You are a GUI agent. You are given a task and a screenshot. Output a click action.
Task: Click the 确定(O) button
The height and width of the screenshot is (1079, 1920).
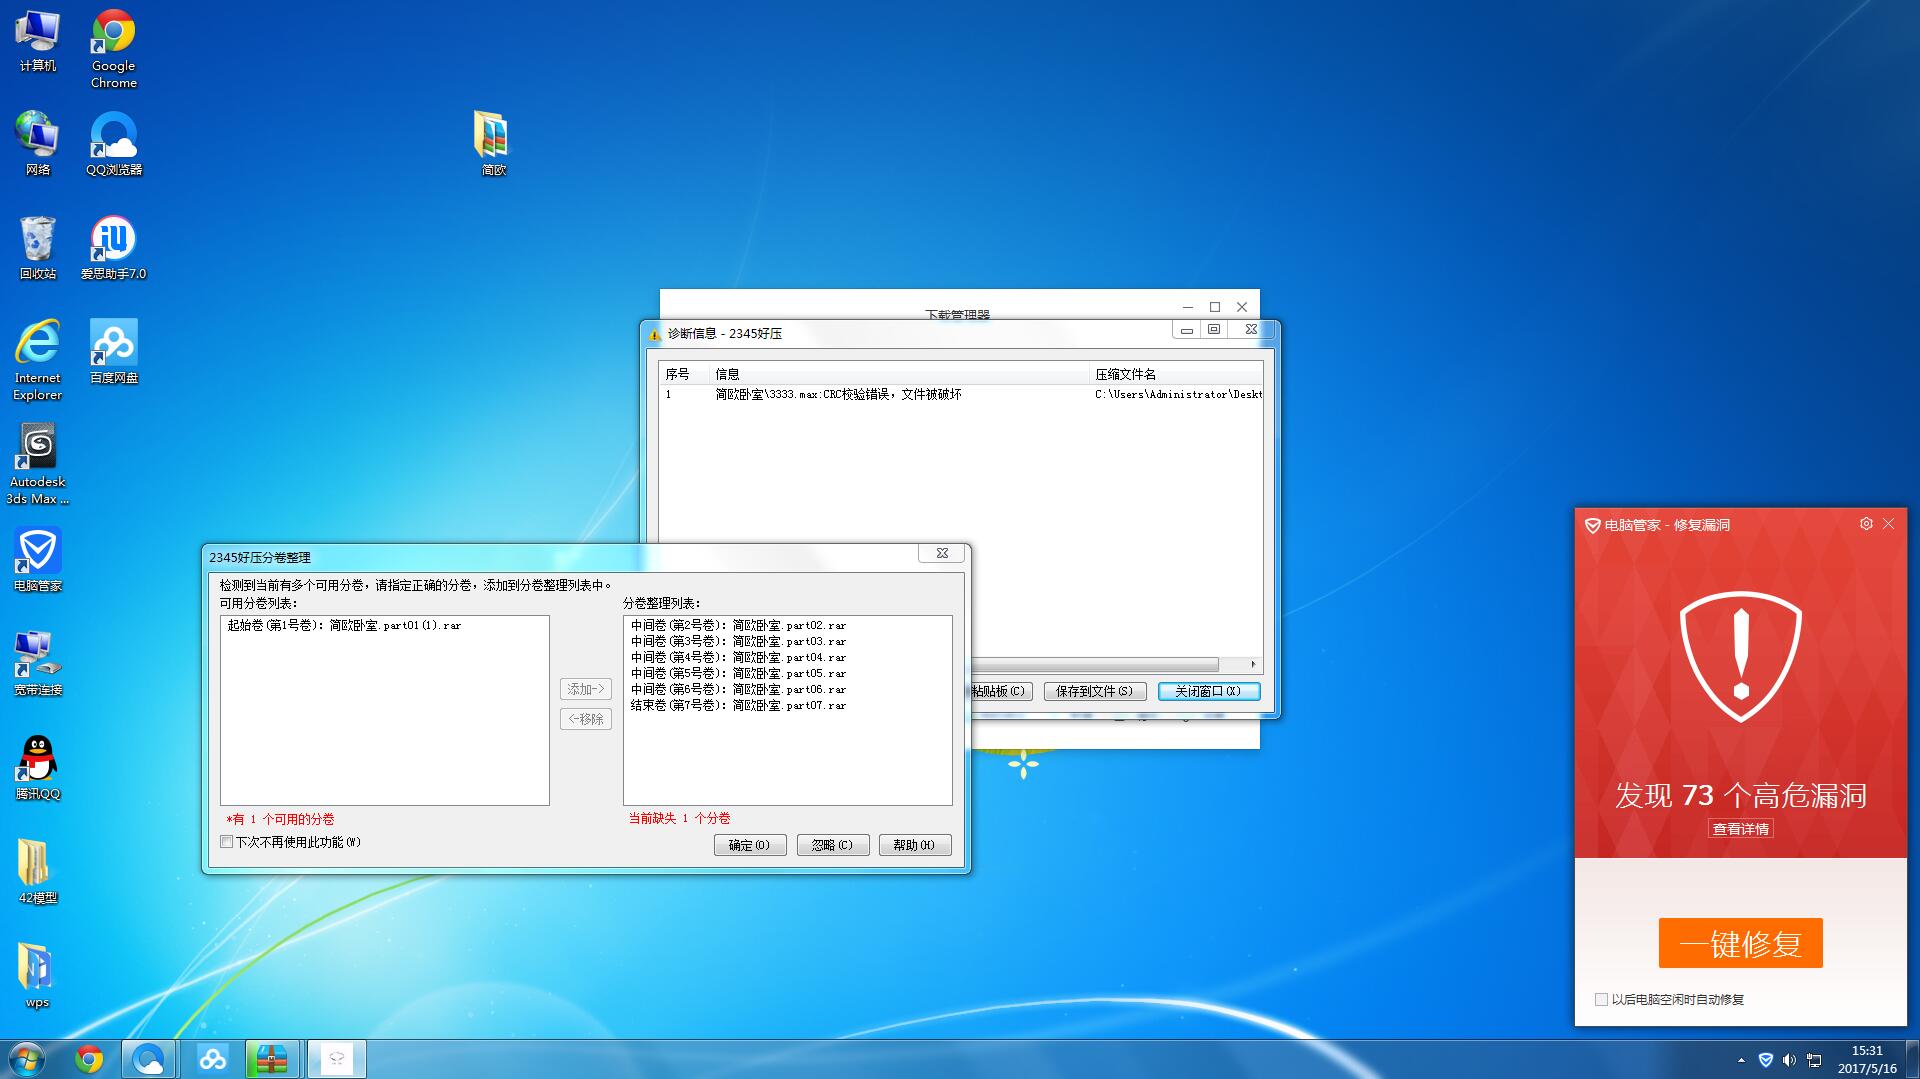click(750, 845)
